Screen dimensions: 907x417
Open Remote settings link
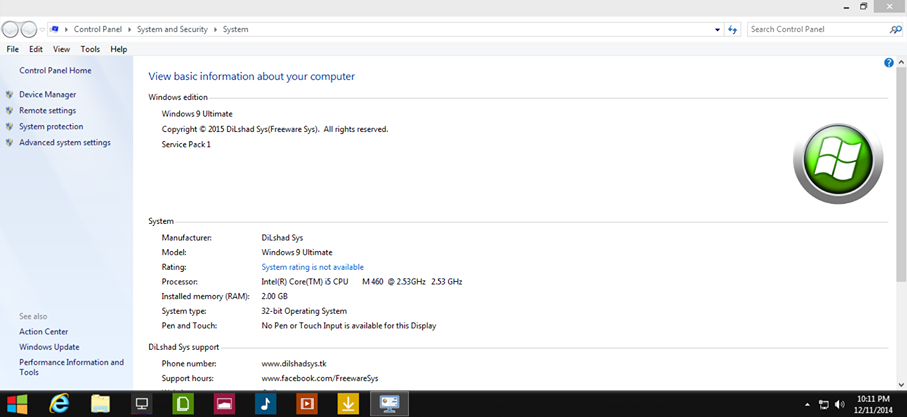click(47, 110)
